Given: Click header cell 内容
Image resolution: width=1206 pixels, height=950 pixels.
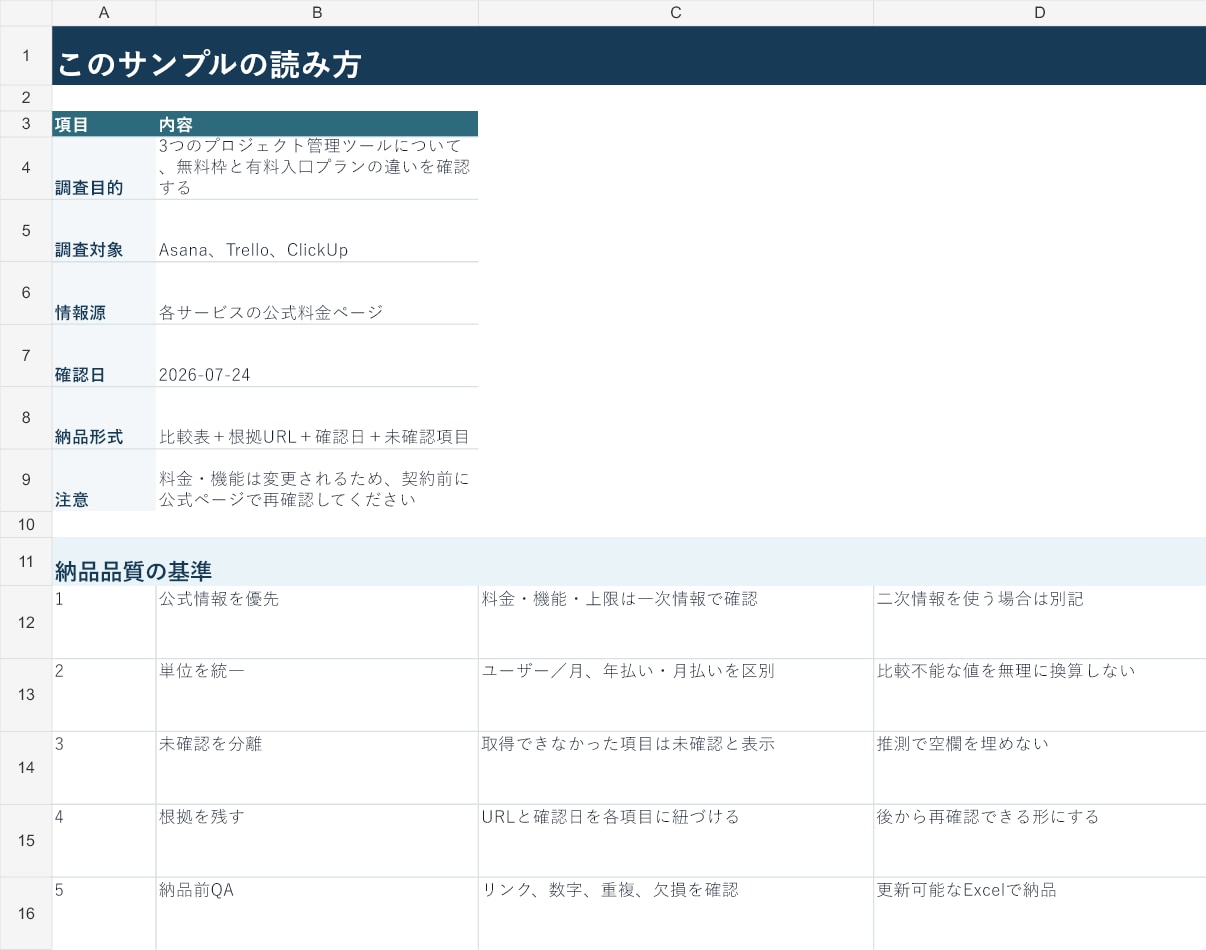Looking at the screenshot, I should point(317,124).
